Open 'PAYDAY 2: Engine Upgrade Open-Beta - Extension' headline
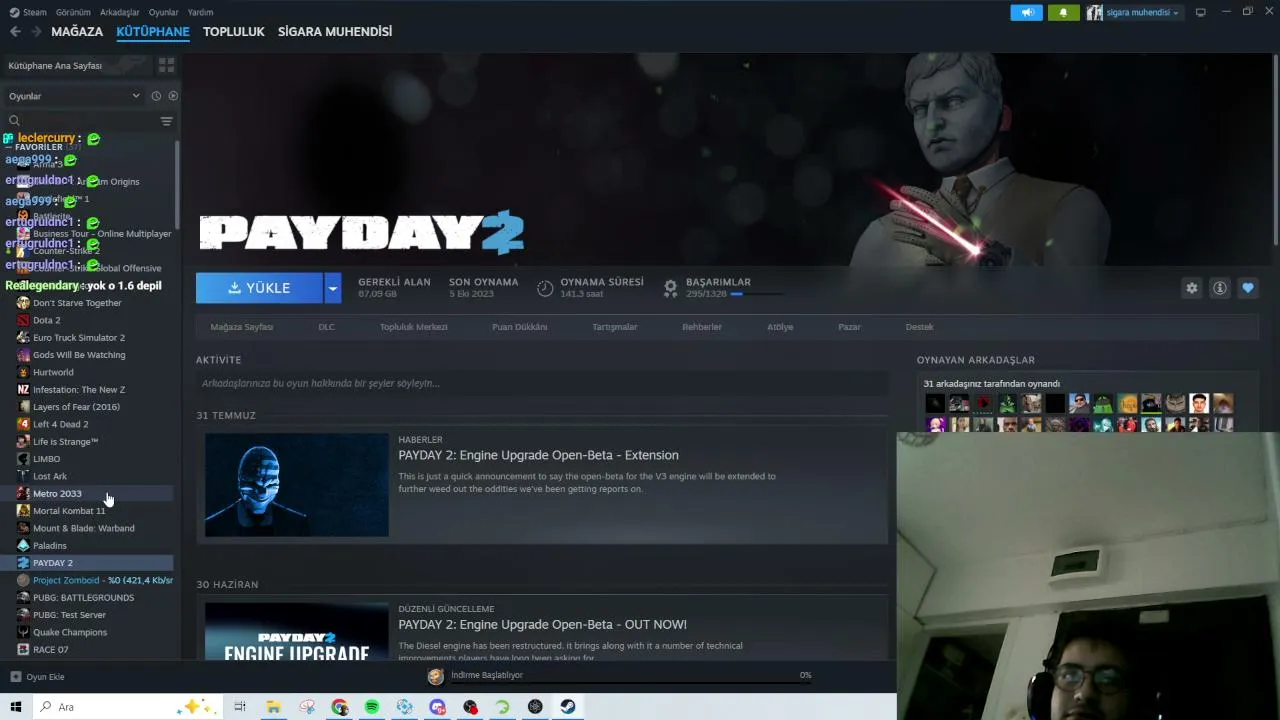 tap(538, 455)
